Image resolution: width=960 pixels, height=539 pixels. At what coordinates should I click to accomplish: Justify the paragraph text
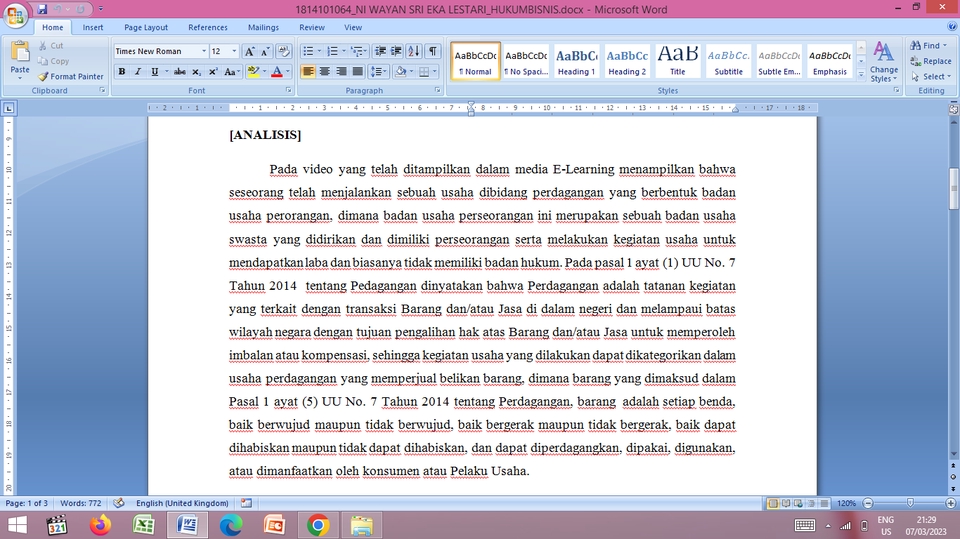tap(358, 72)
